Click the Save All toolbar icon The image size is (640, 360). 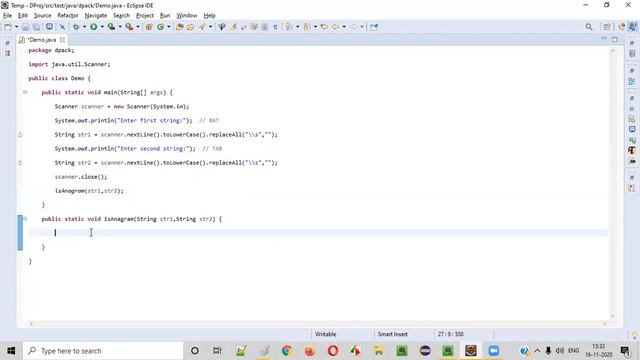[36, 27]
